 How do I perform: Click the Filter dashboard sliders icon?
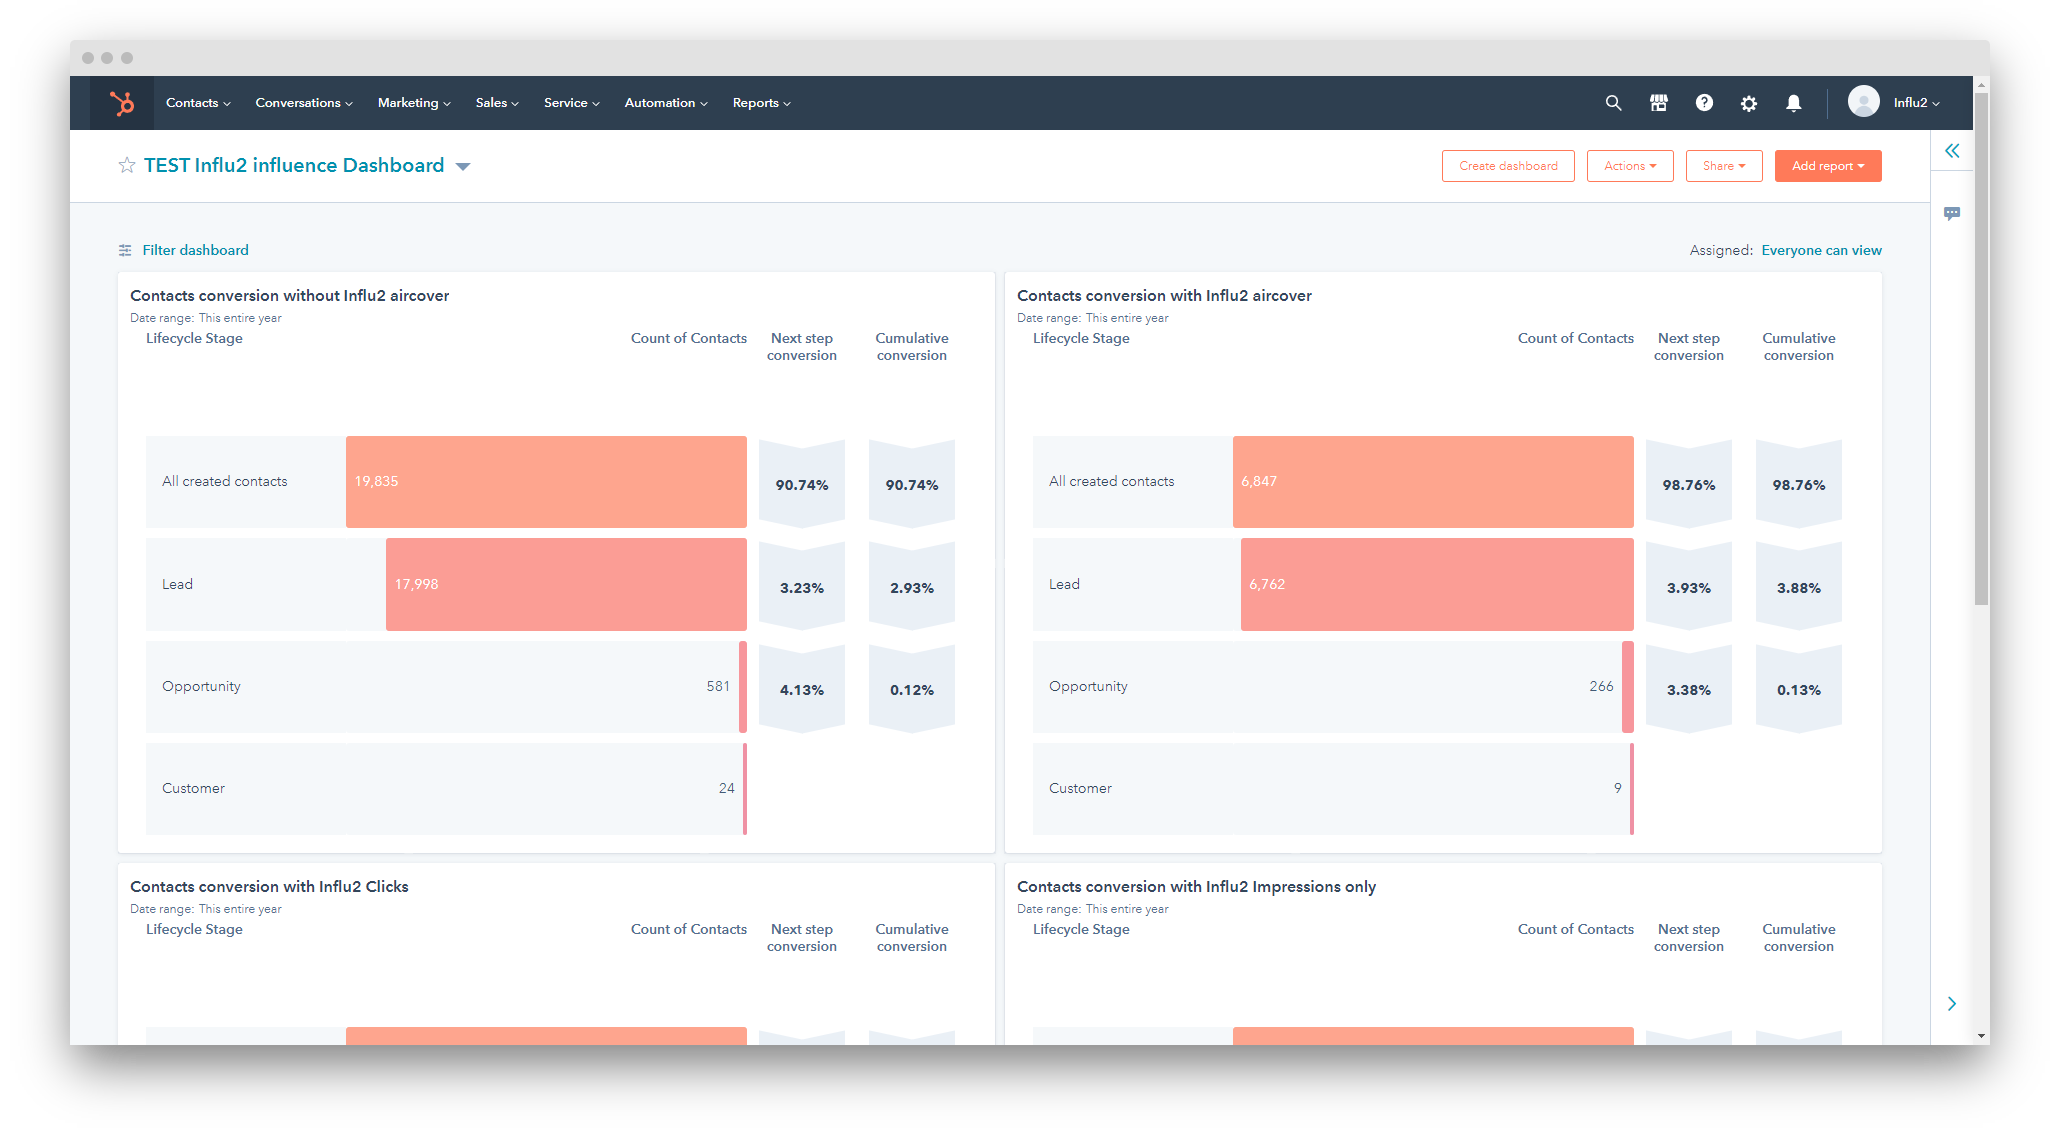(x=124, y=250)
